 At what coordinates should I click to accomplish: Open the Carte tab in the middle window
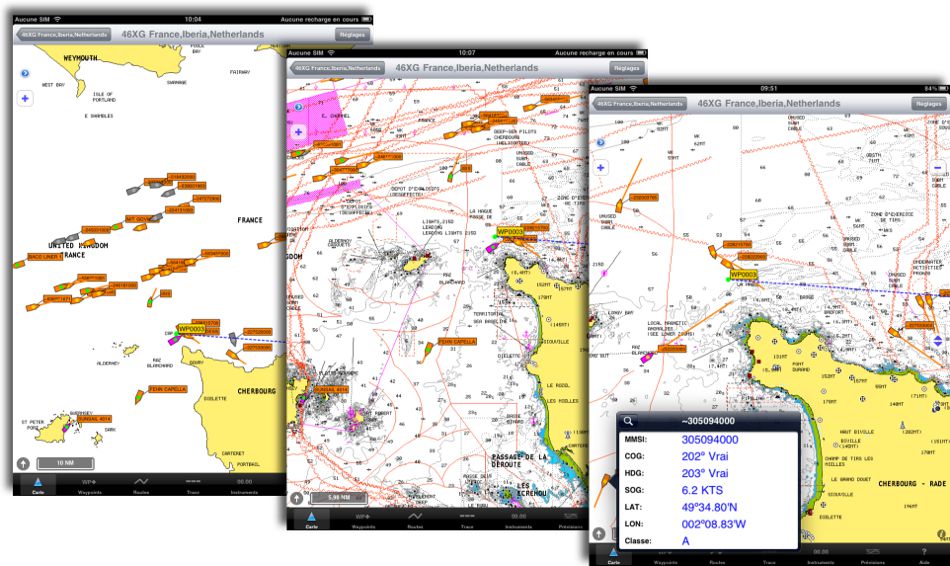coord(311,520)
